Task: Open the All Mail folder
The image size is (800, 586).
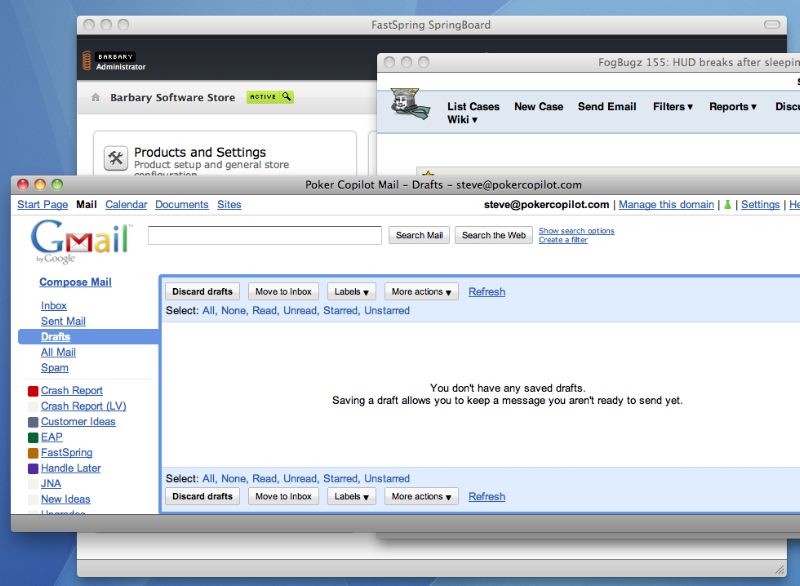Action: (x=58, y=352)
